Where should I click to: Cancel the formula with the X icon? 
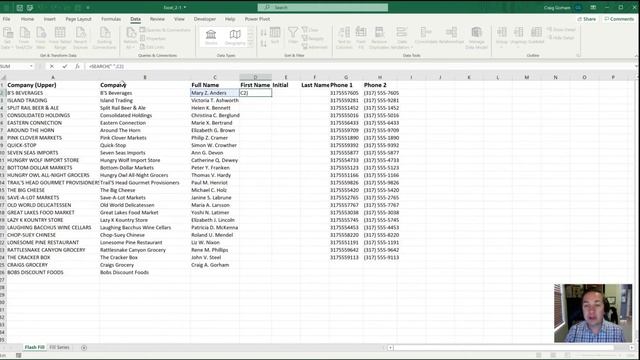pyautogui.click(x=52, y=66)
